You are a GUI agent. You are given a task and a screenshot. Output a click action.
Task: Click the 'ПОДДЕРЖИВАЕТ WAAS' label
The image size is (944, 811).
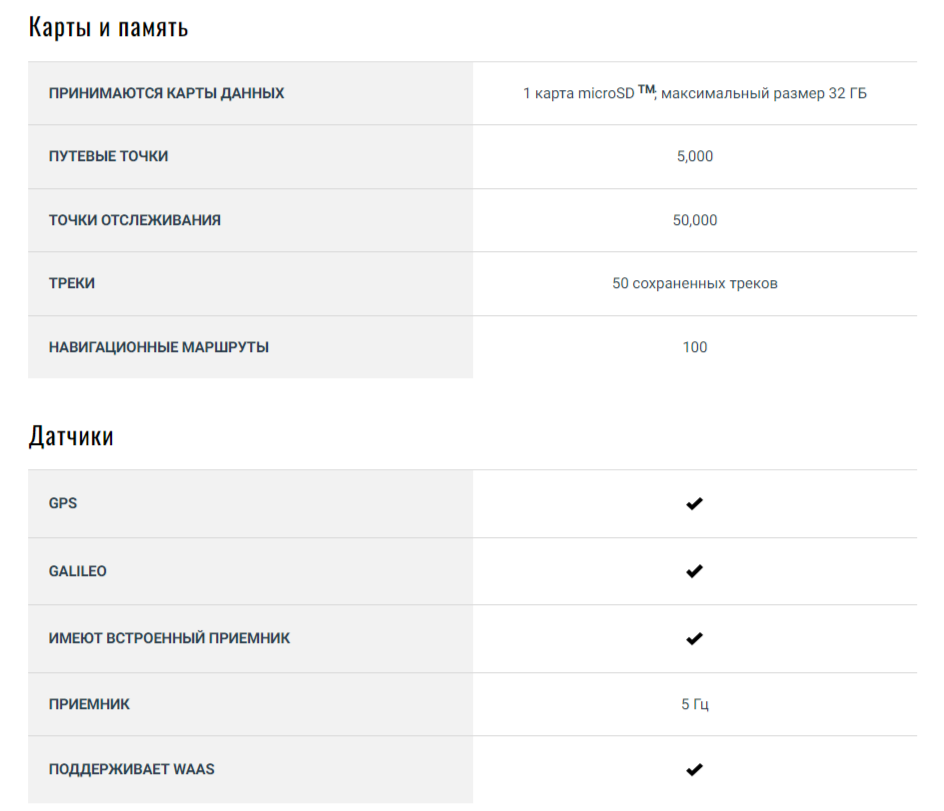click(x=131, y=769)
